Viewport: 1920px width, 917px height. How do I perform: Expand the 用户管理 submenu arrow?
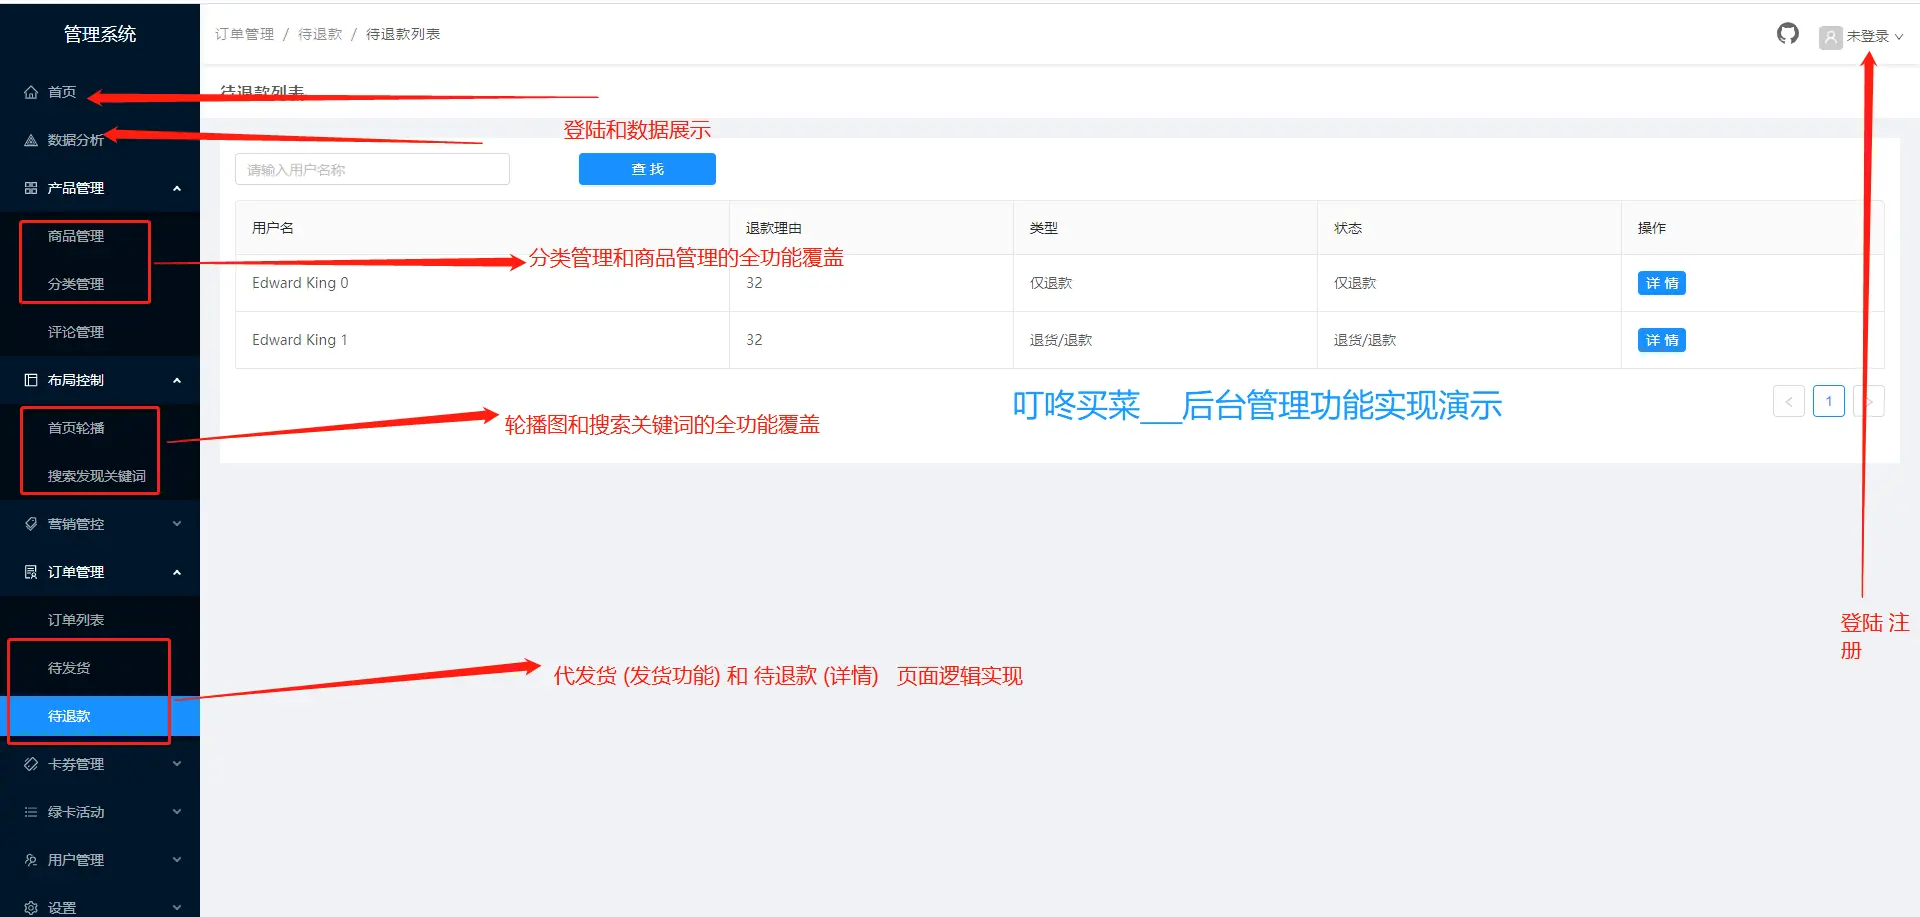[x=177, y=860]
